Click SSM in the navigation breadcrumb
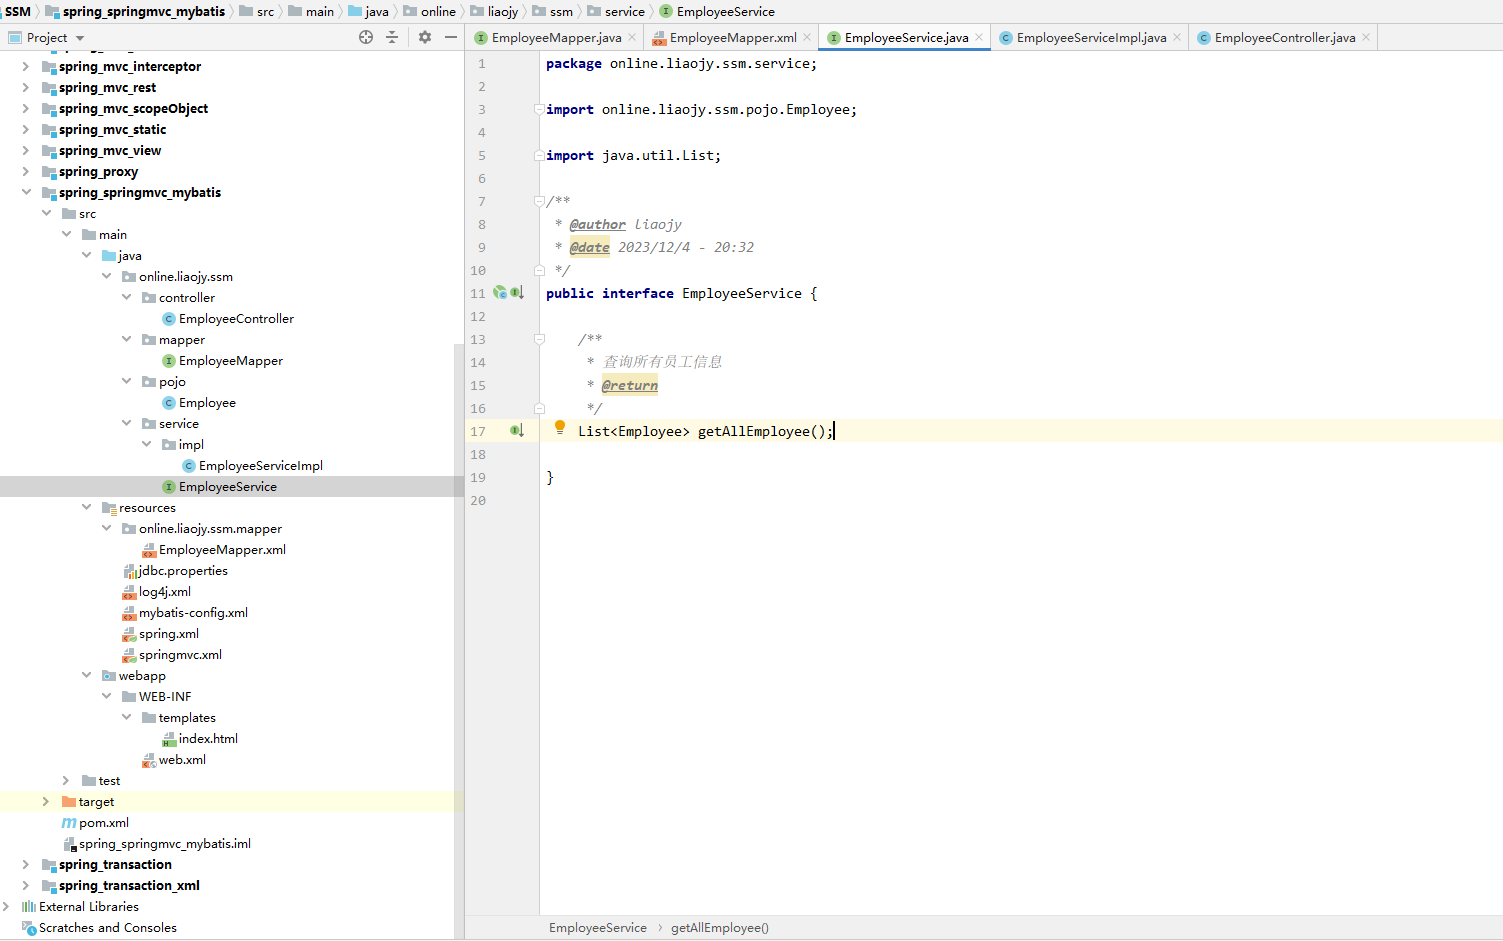Image resolution: width=1503 pixels, height=941 pixels. pyautogui.click(x=18, y=11)
